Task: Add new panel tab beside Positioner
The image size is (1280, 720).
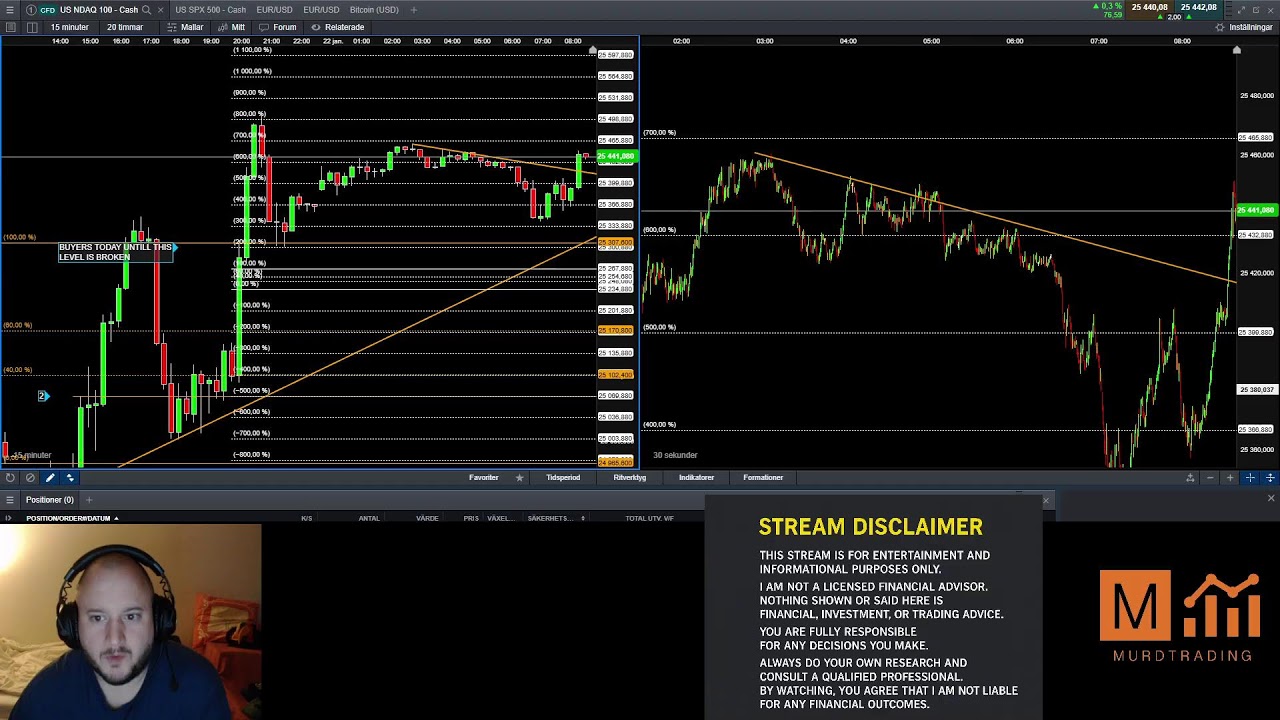Action: click(88, 500)
